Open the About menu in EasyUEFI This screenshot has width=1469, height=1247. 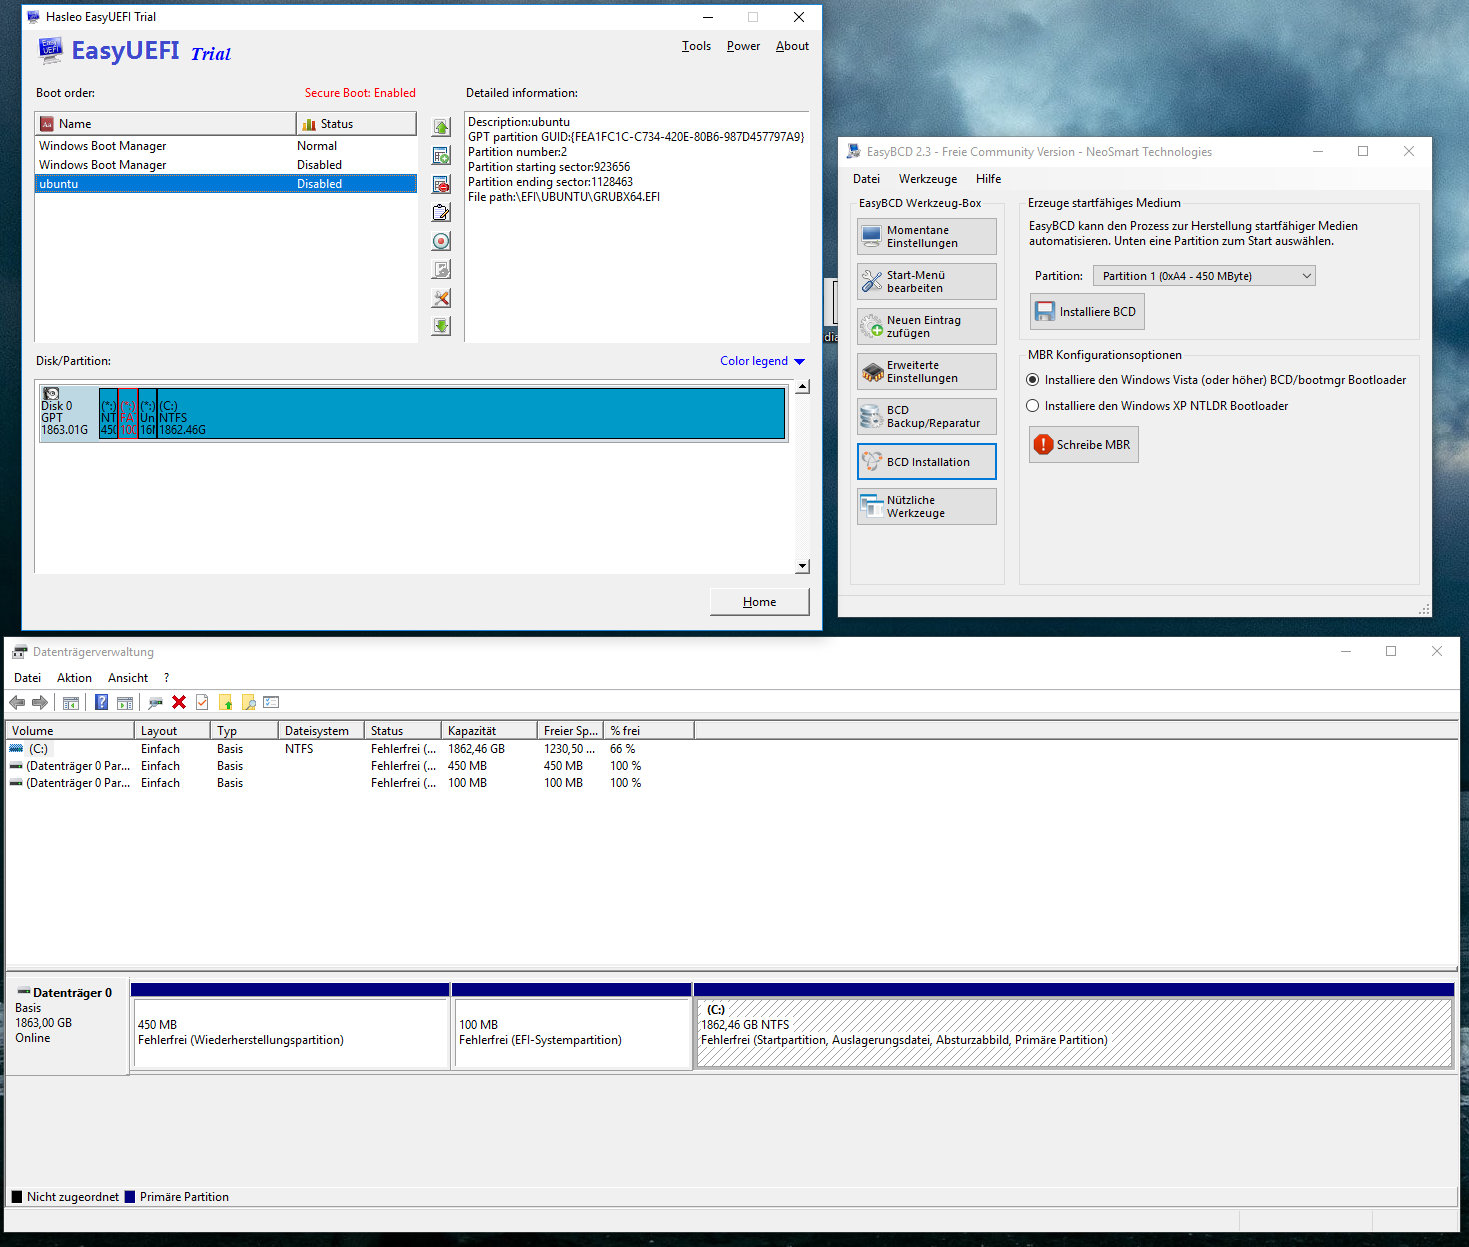click(x=792, y=46)
